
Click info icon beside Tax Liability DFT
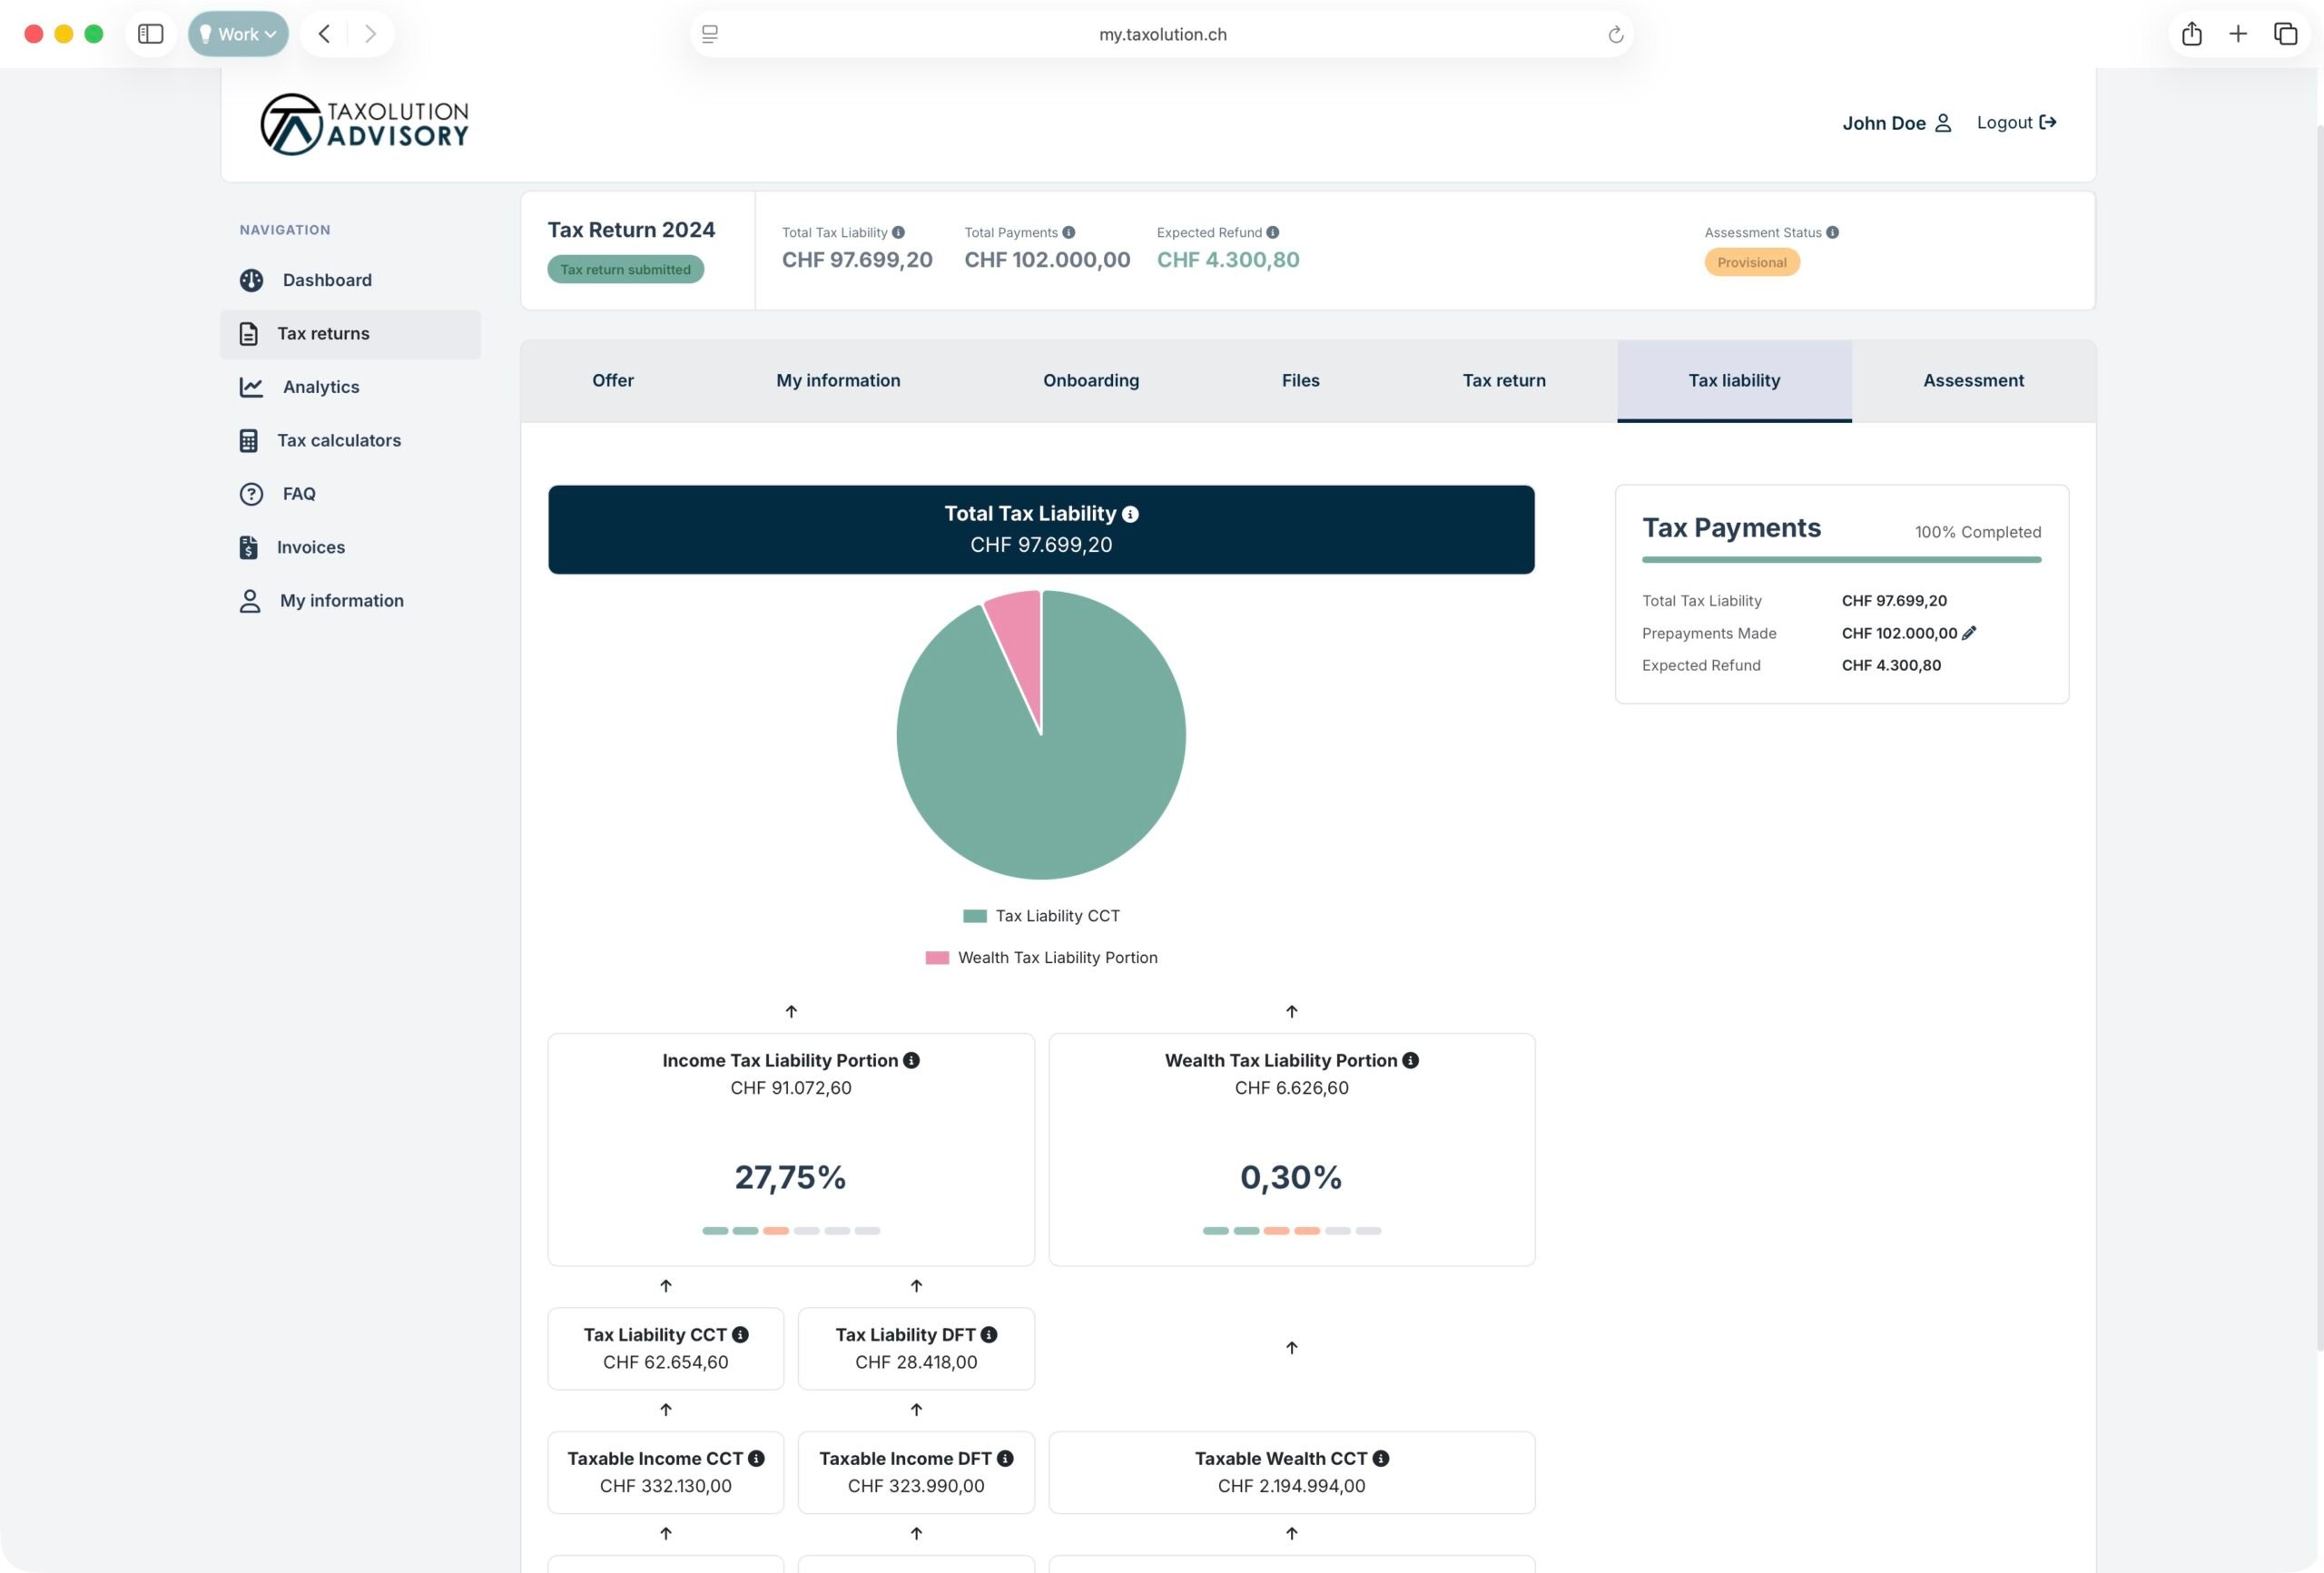point(989,1334)
